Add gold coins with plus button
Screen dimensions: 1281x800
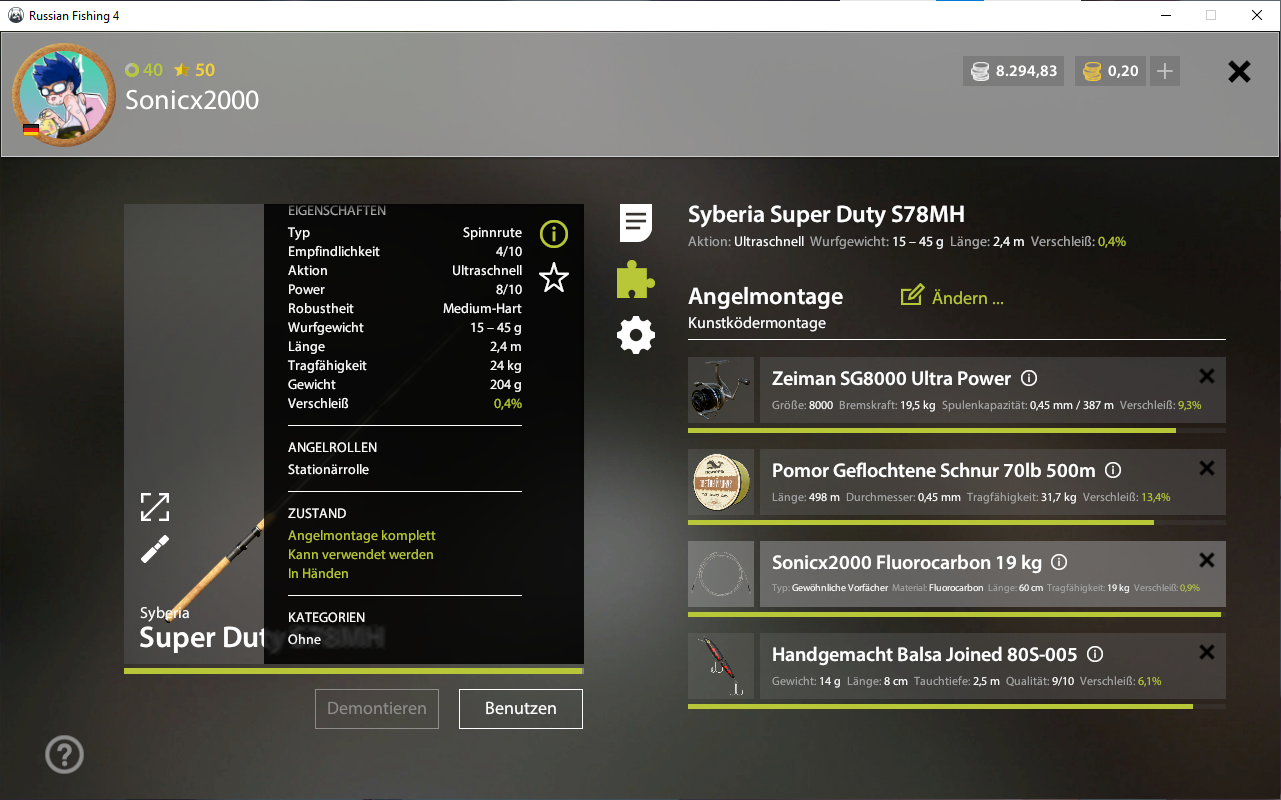coord(1164,71)
